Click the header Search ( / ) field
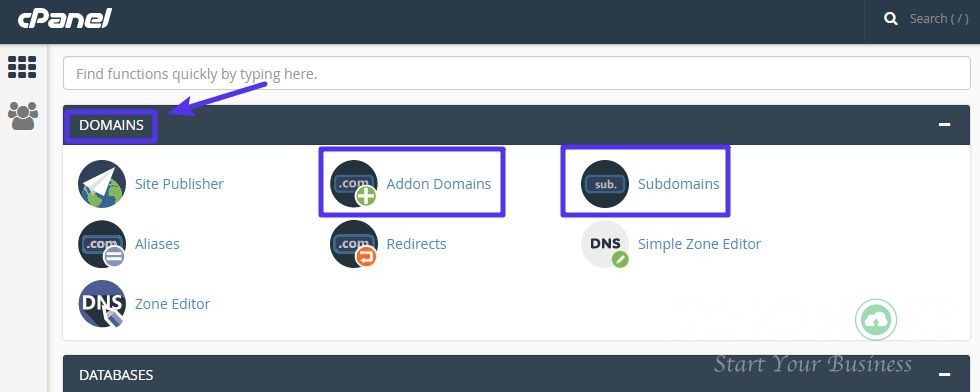The height and width of the screenshot is (392, 980). click(x=939, y=19)
